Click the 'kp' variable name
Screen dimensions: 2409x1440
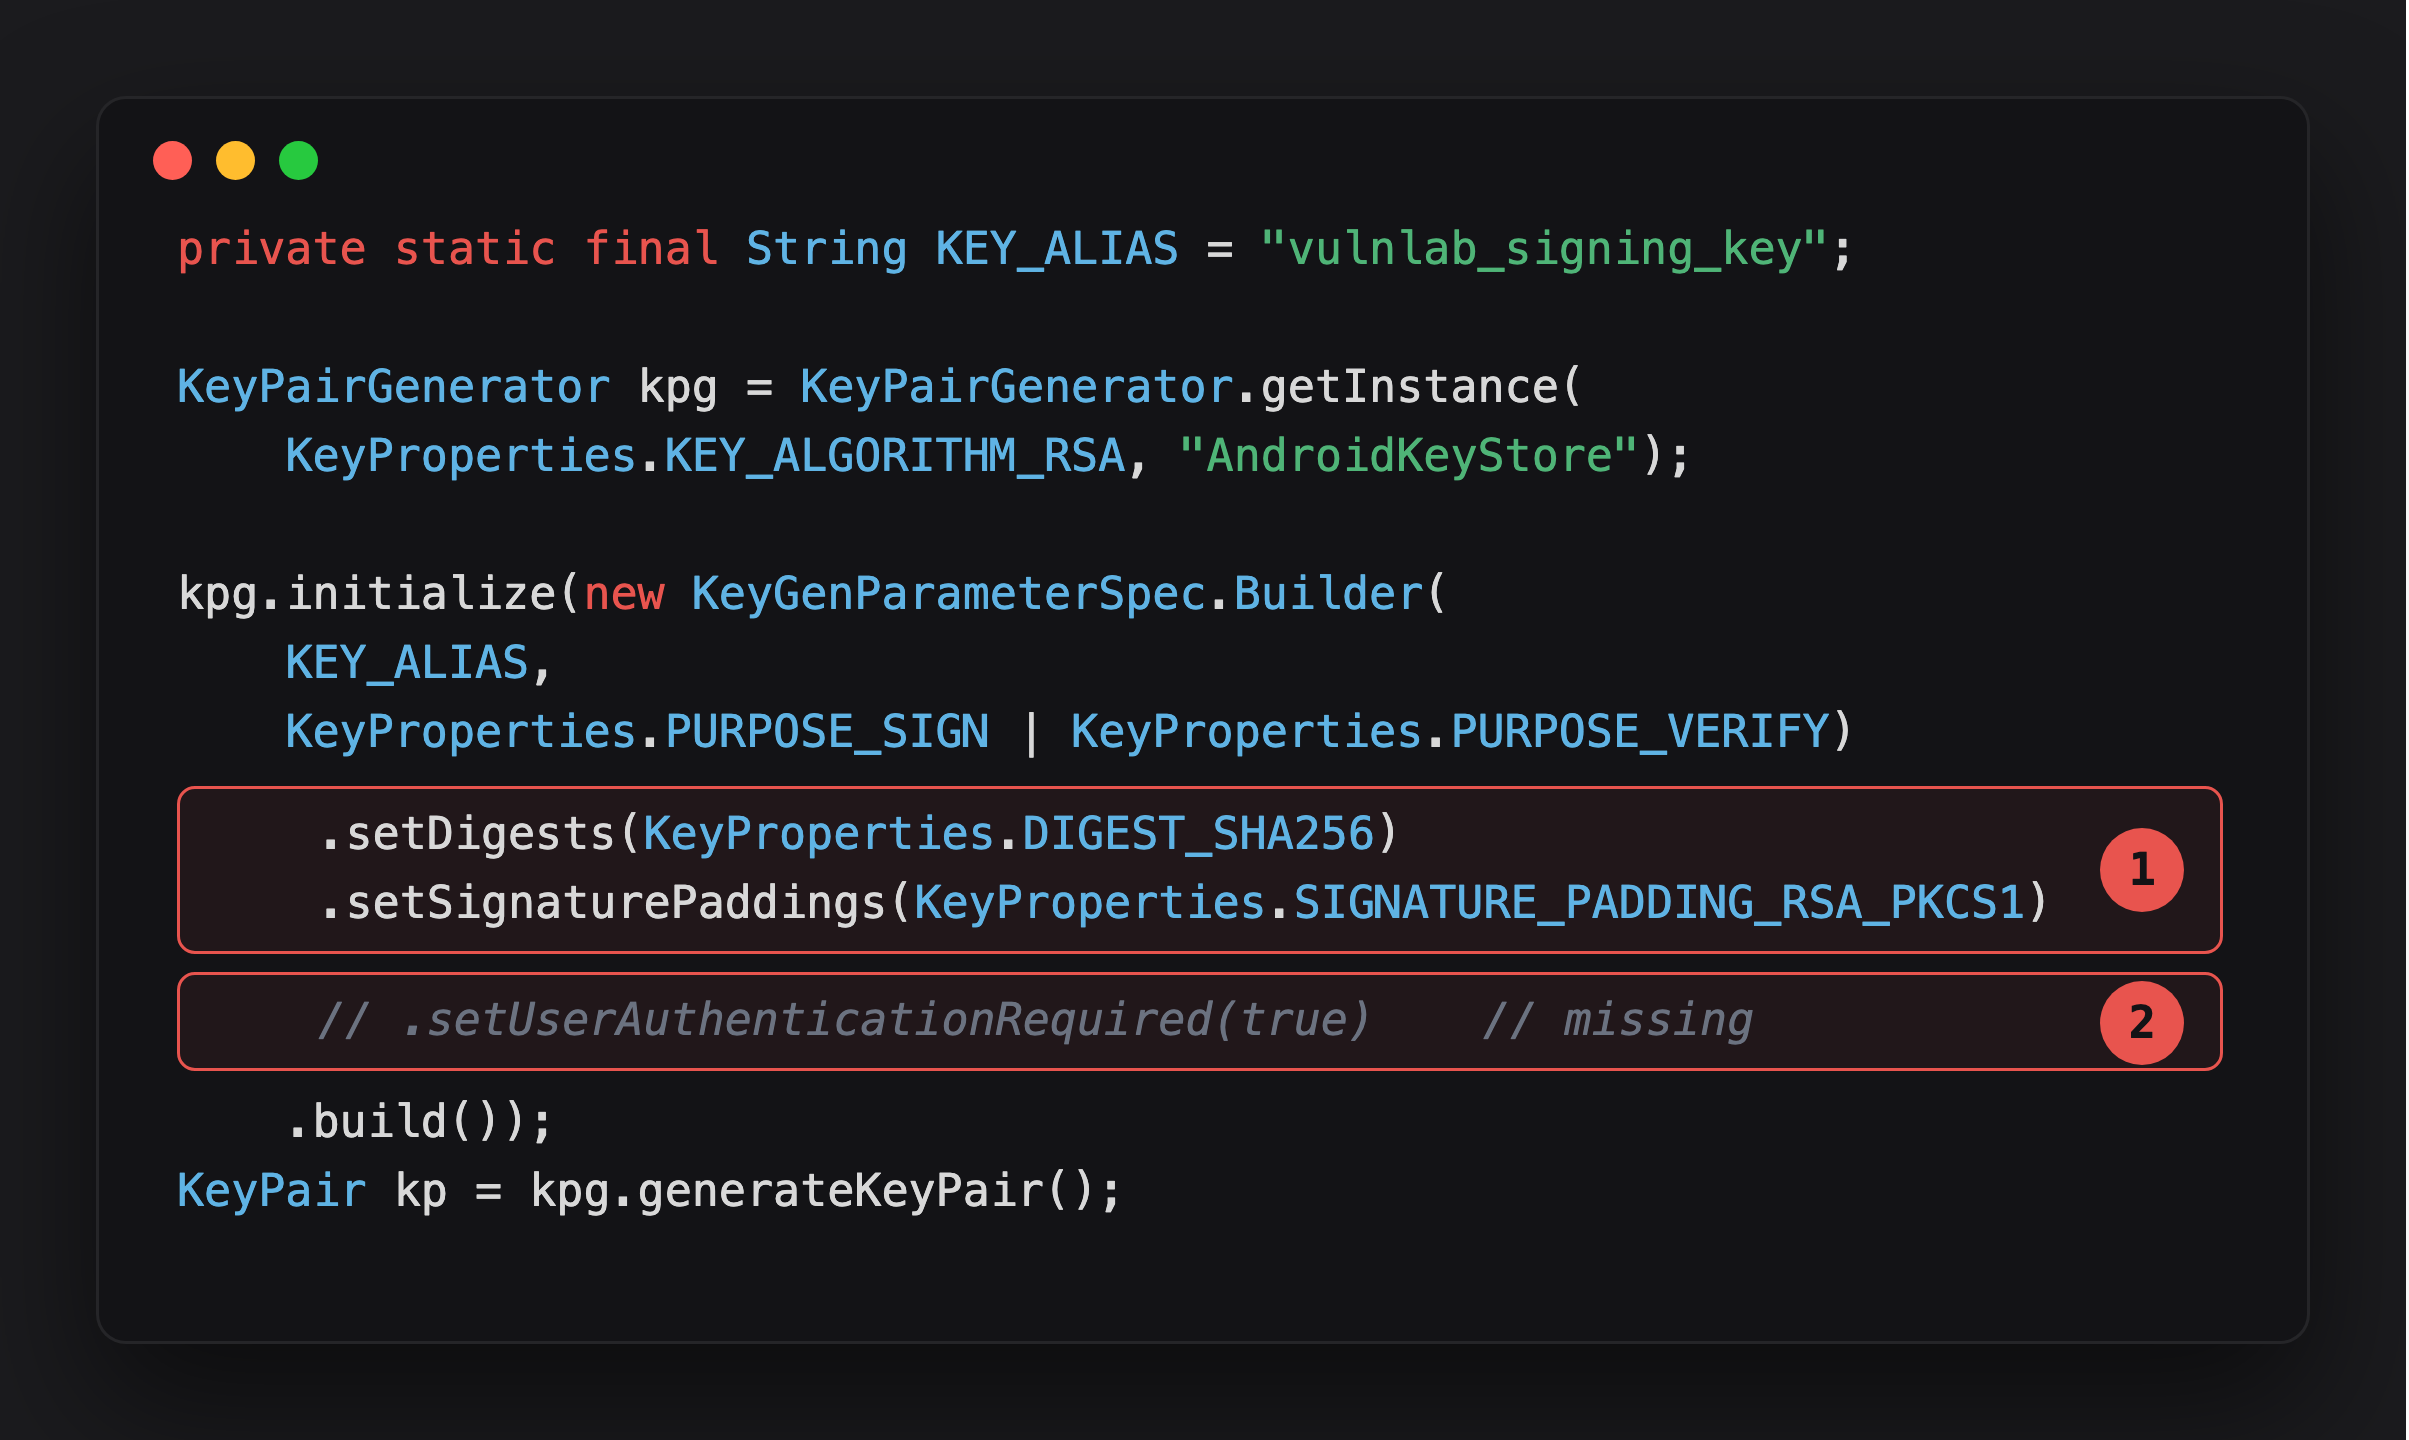[421, 1191]
